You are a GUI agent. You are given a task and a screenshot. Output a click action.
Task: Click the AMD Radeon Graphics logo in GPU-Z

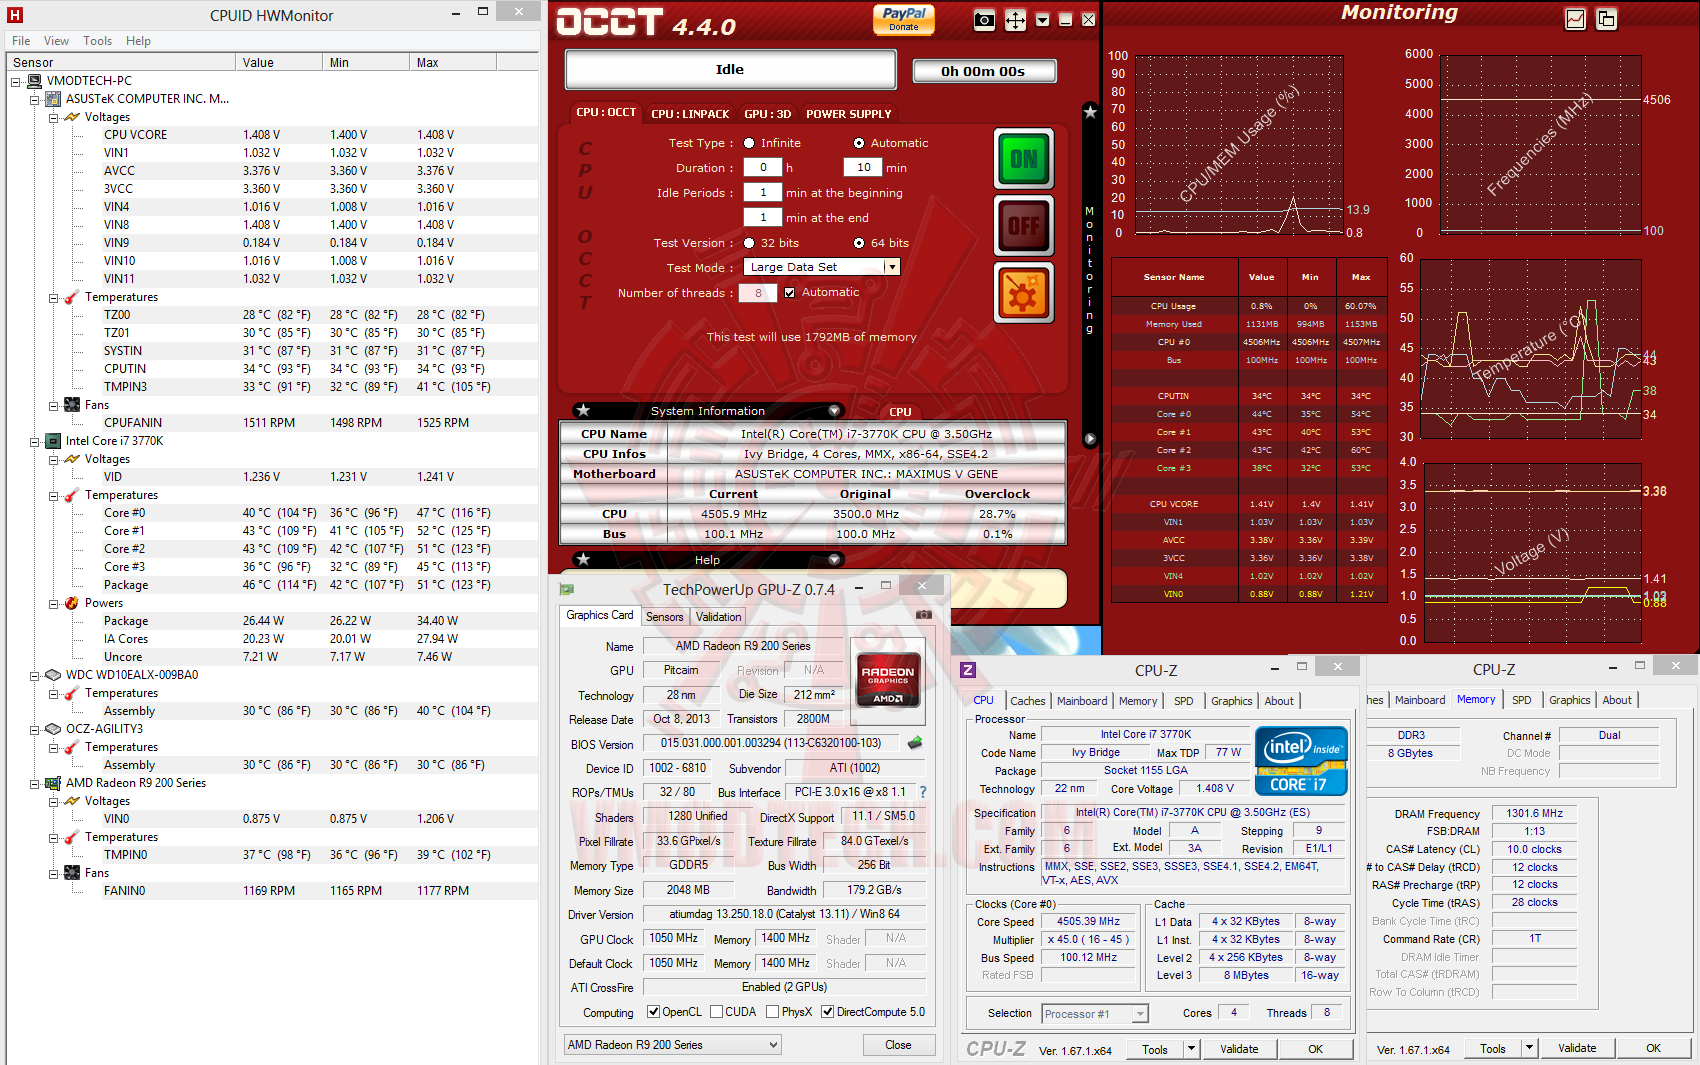click(x=888, y=679)
